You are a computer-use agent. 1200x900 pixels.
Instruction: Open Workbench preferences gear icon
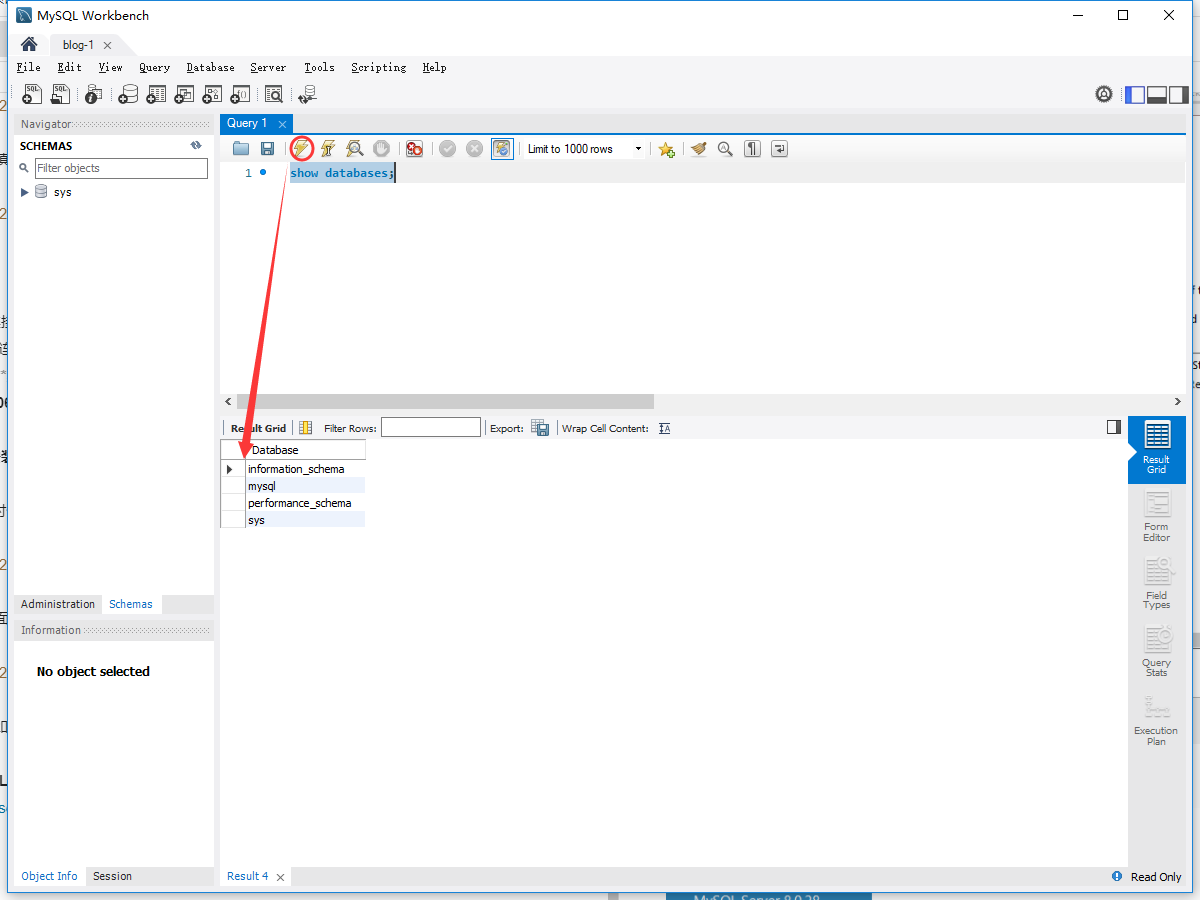click(x=1104, y=94)
